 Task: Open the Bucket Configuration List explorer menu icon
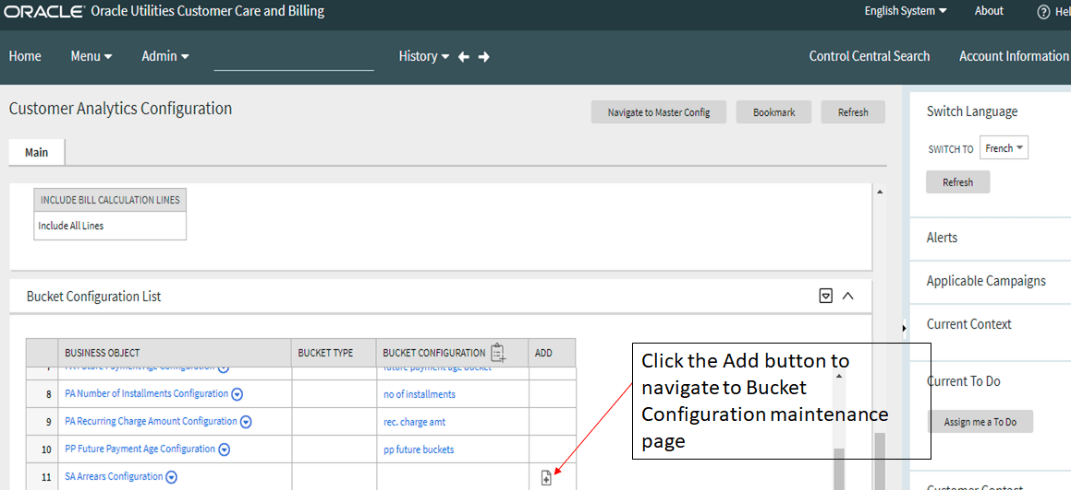(x=826, y=296)
